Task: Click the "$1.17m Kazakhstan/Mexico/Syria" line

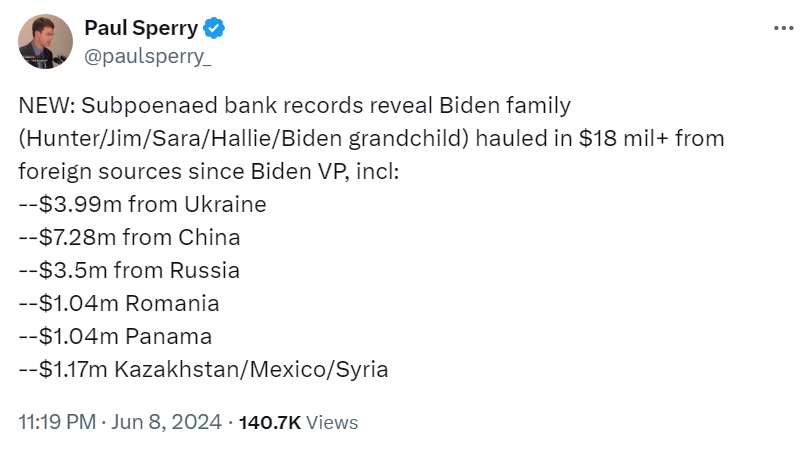Action: (x=203, y=369)
